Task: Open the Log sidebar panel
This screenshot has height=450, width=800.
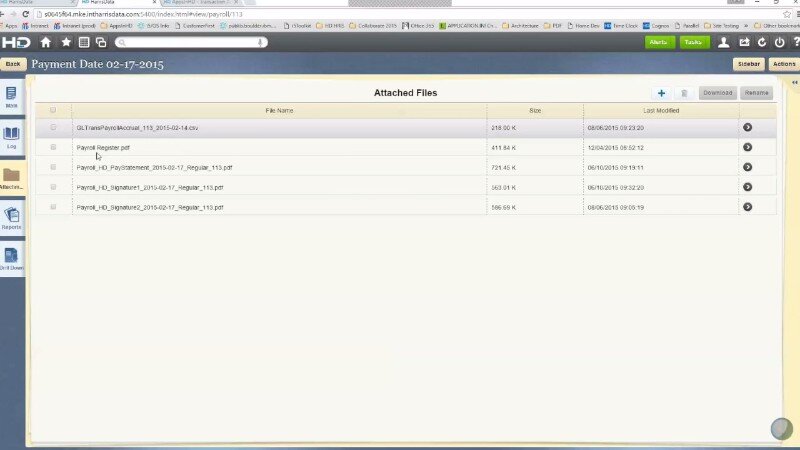Action: pos(12,137)
